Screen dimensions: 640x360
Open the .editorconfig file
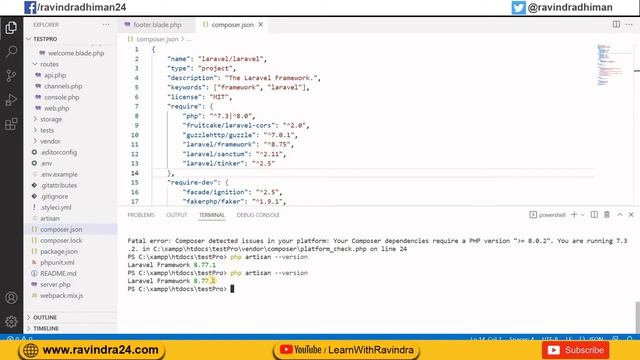point(70,152)
